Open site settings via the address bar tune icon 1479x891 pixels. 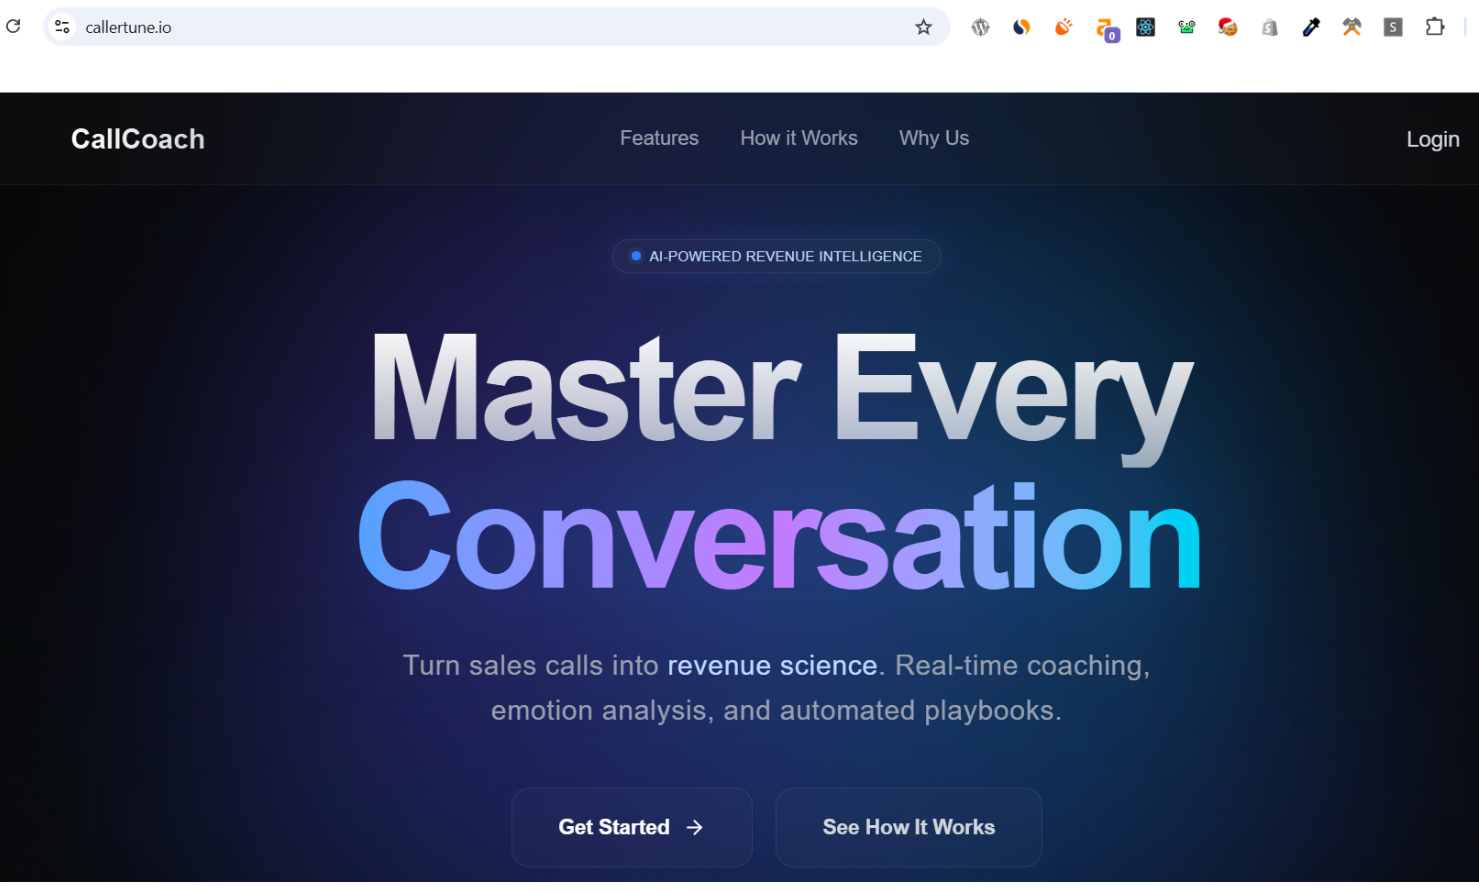click(x=61, y=27)
